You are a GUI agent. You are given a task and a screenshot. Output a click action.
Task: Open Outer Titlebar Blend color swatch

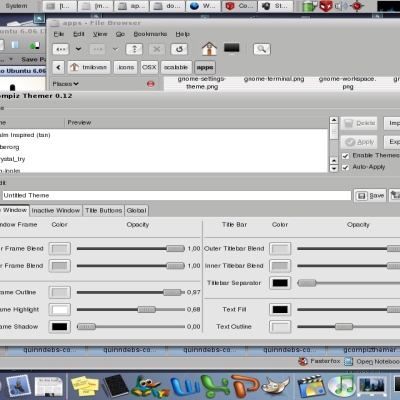point(280,249)
